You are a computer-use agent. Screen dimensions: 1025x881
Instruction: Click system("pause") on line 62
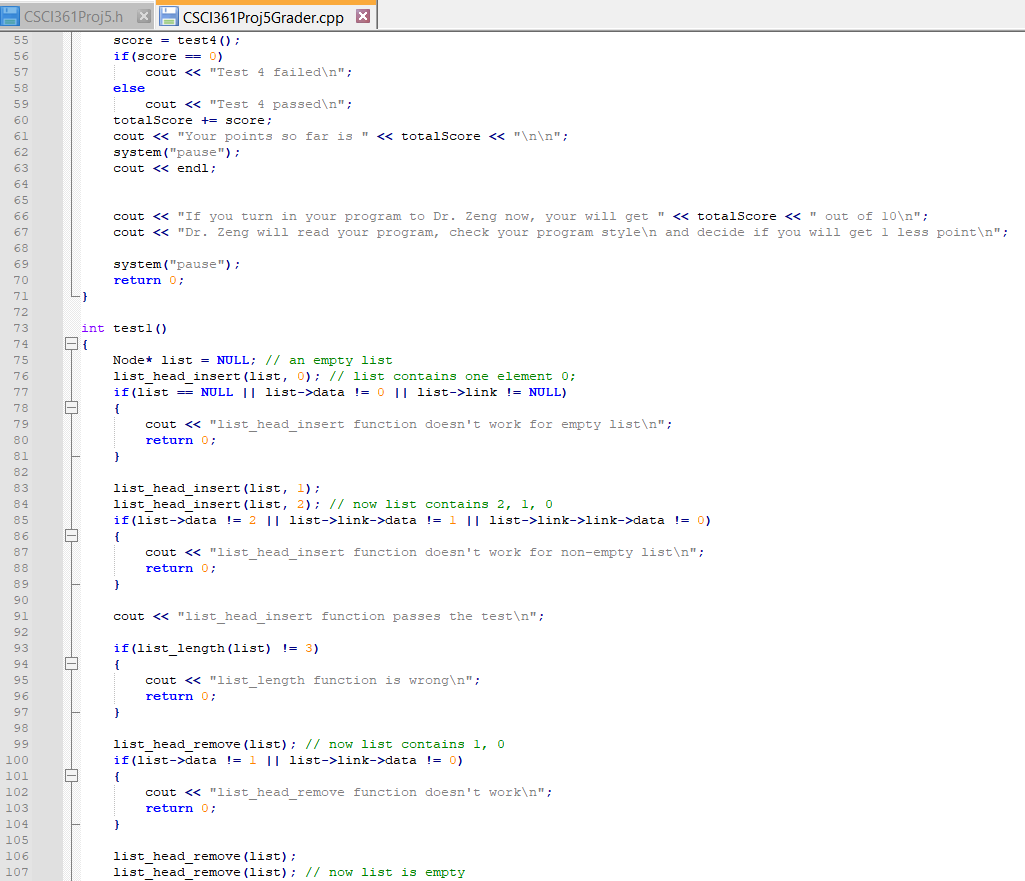pos(176,152)
